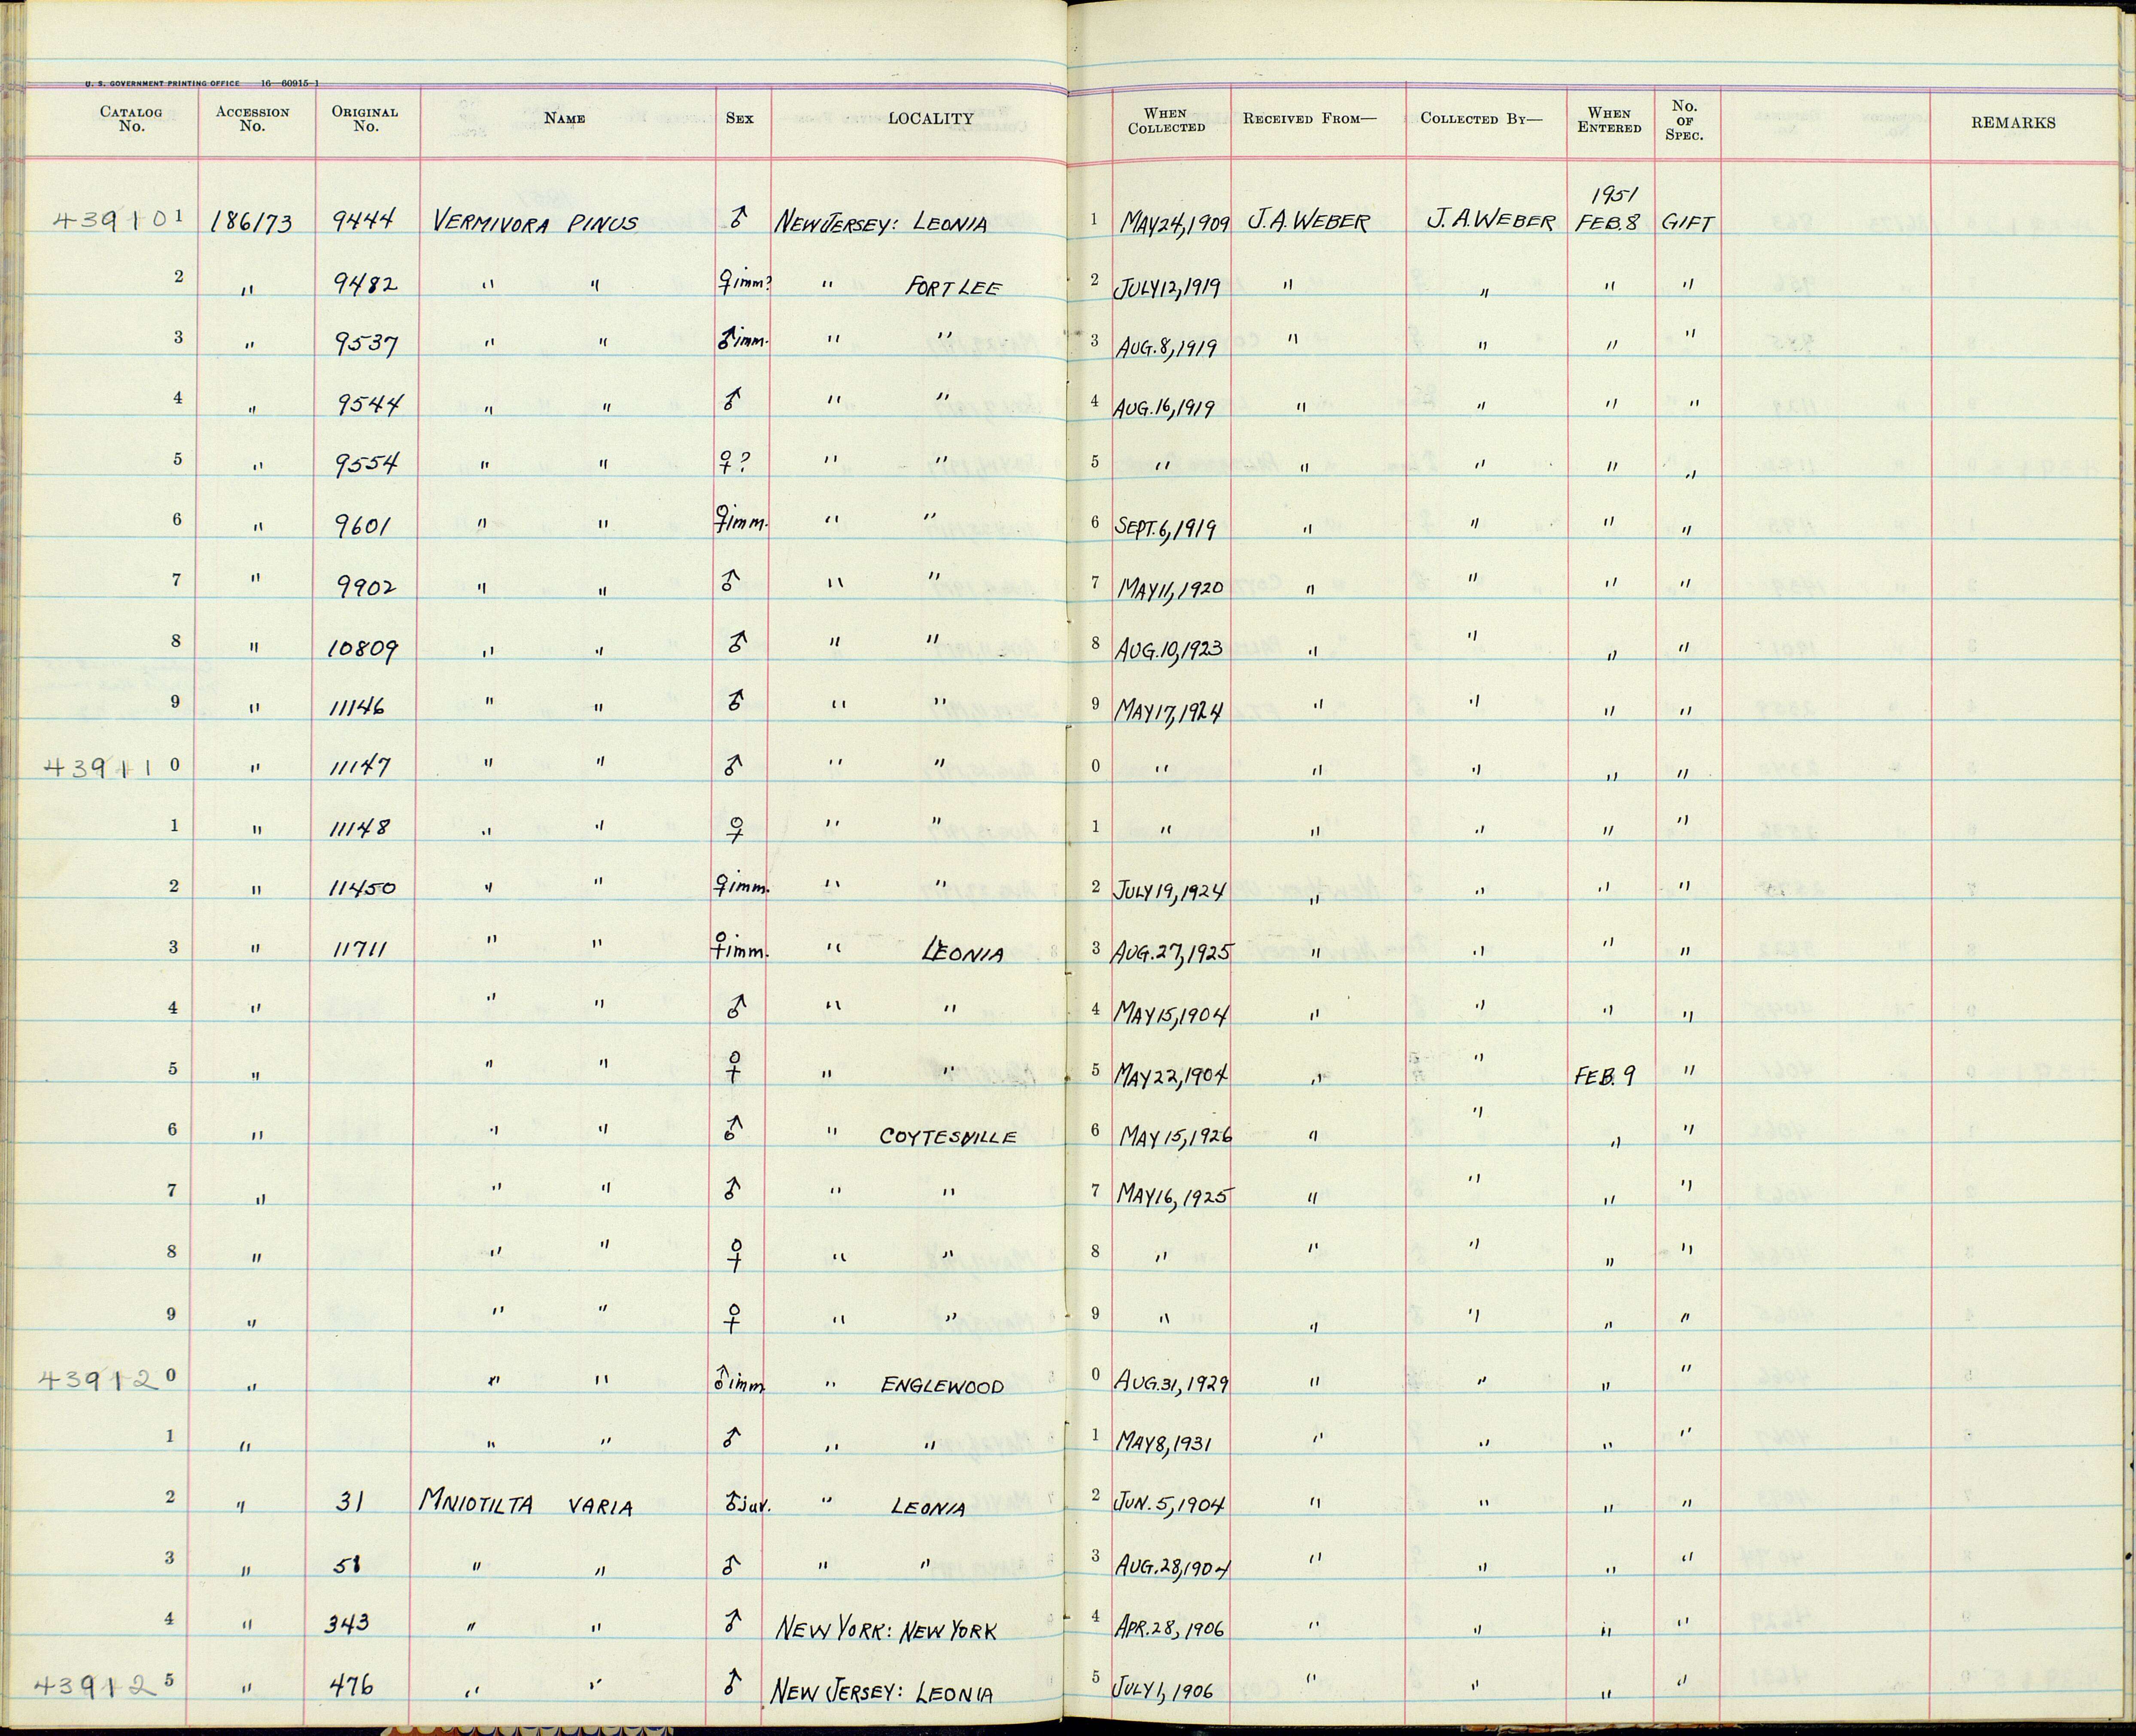Click the '1951 Feb. 8' entry date
2136x1736 pixels.
[1608, 207]
